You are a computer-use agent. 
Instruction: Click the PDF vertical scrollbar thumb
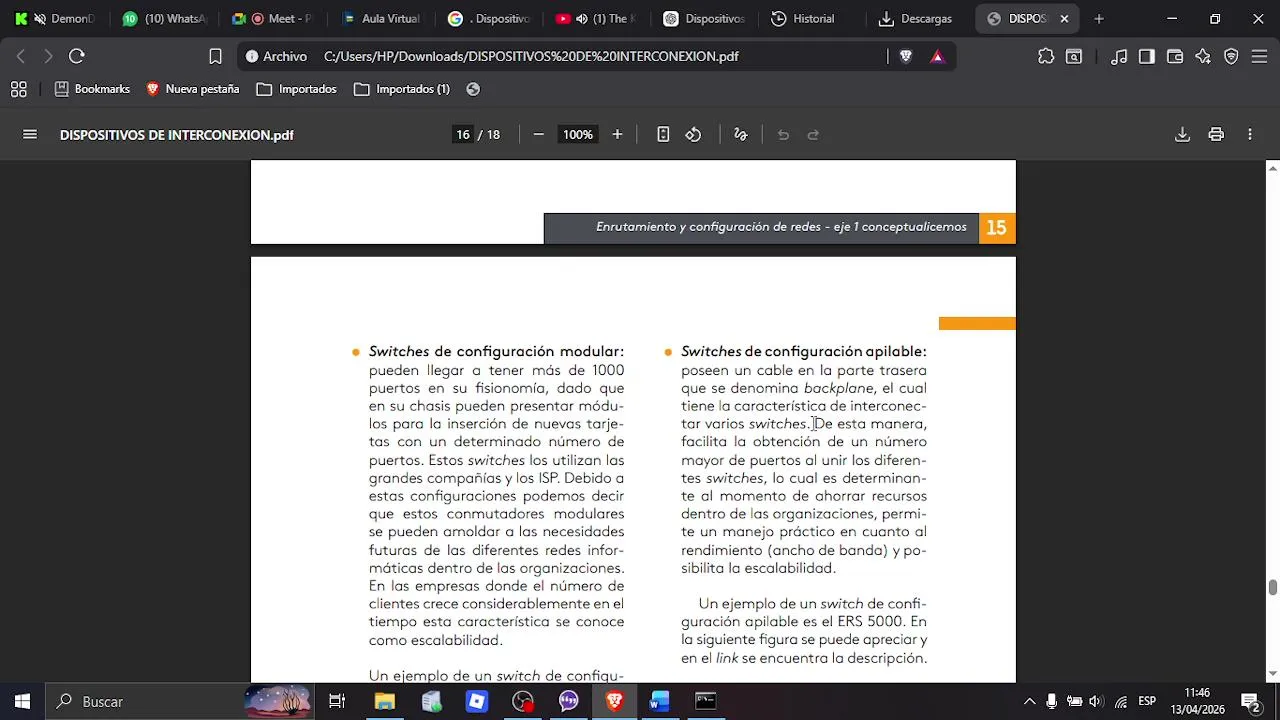(x=1273, y=587)
